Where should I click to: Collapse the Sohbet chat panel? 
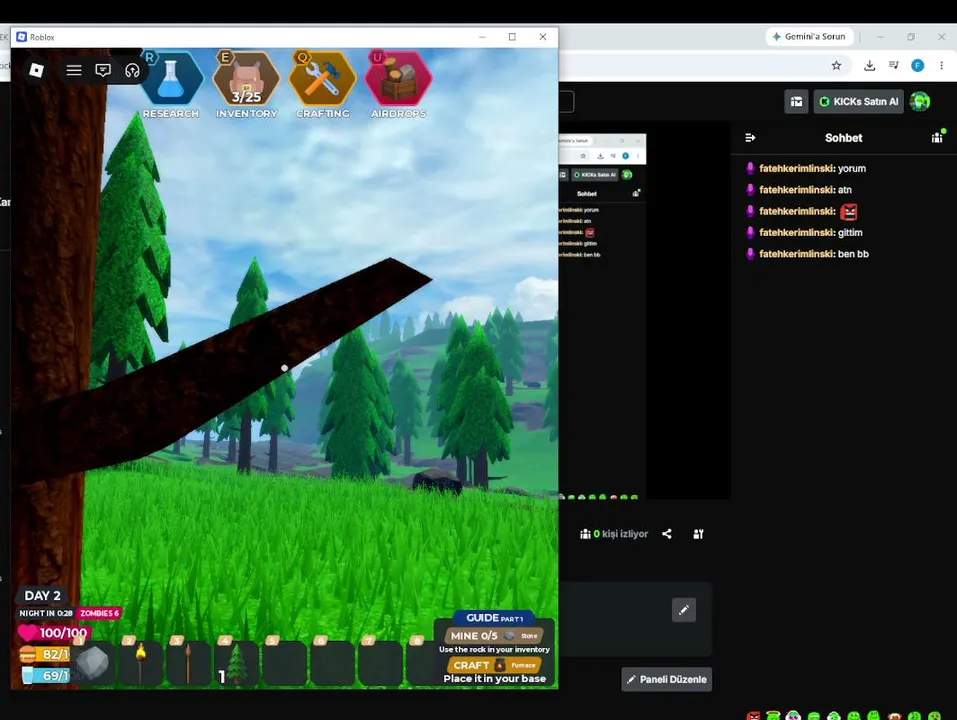coord(750,138)
